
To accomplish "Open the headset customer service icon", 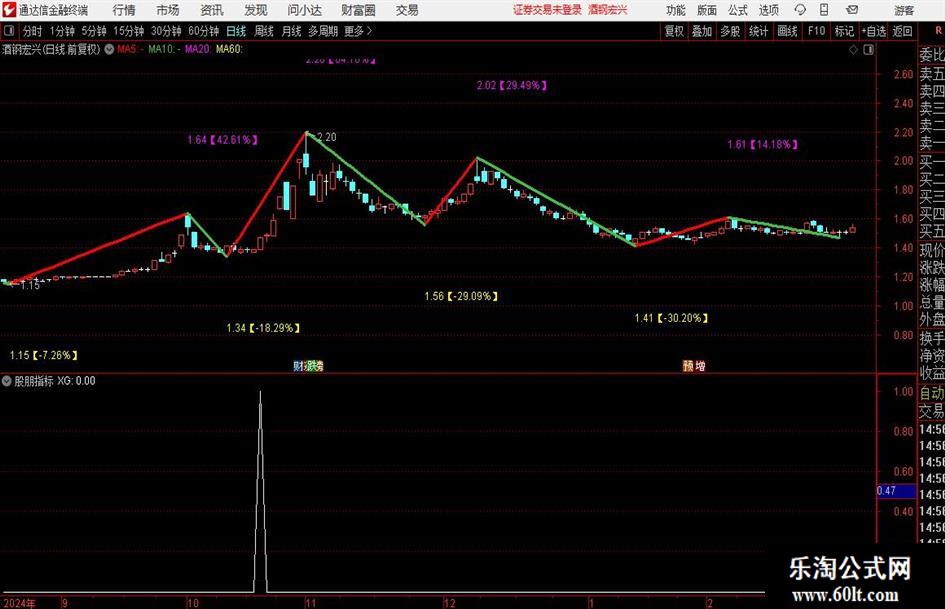I will point(800,10).
